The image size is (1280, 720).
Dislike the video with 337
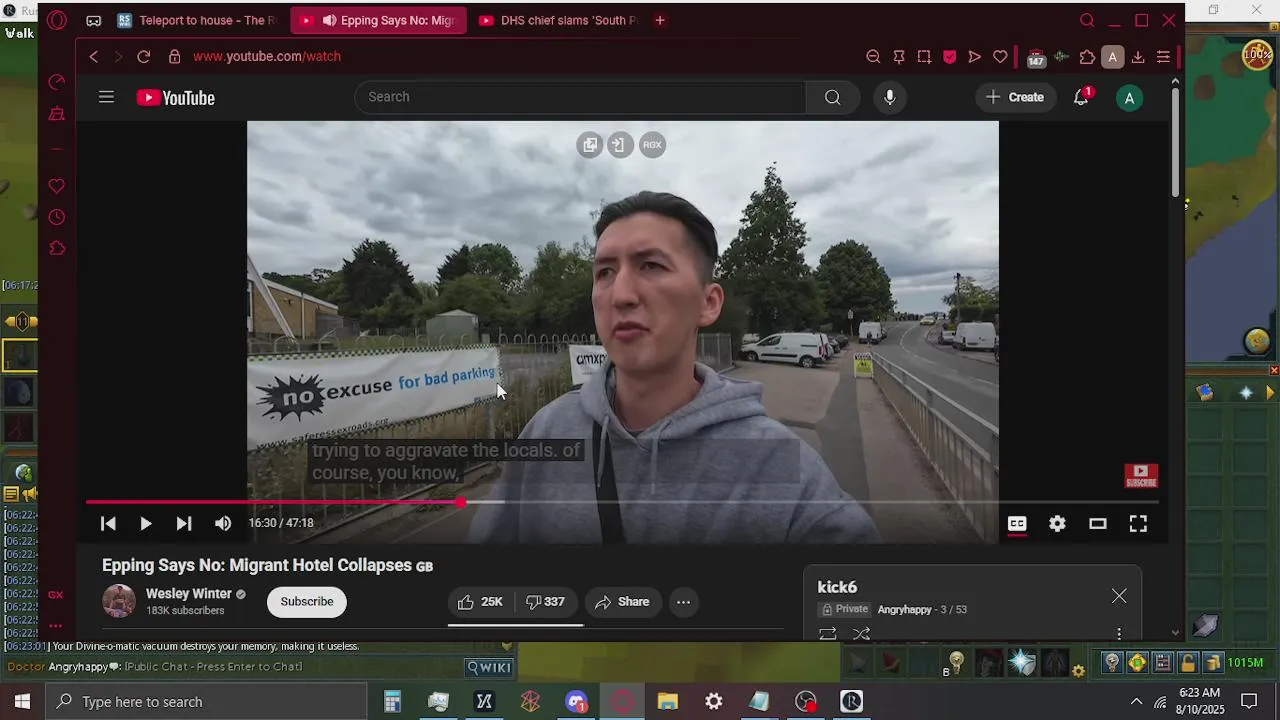click(546, 602)
